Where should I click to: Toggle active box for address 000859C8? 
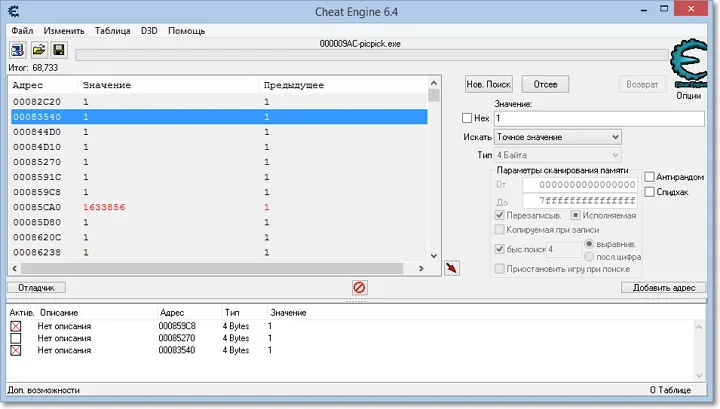pos(16,326)
